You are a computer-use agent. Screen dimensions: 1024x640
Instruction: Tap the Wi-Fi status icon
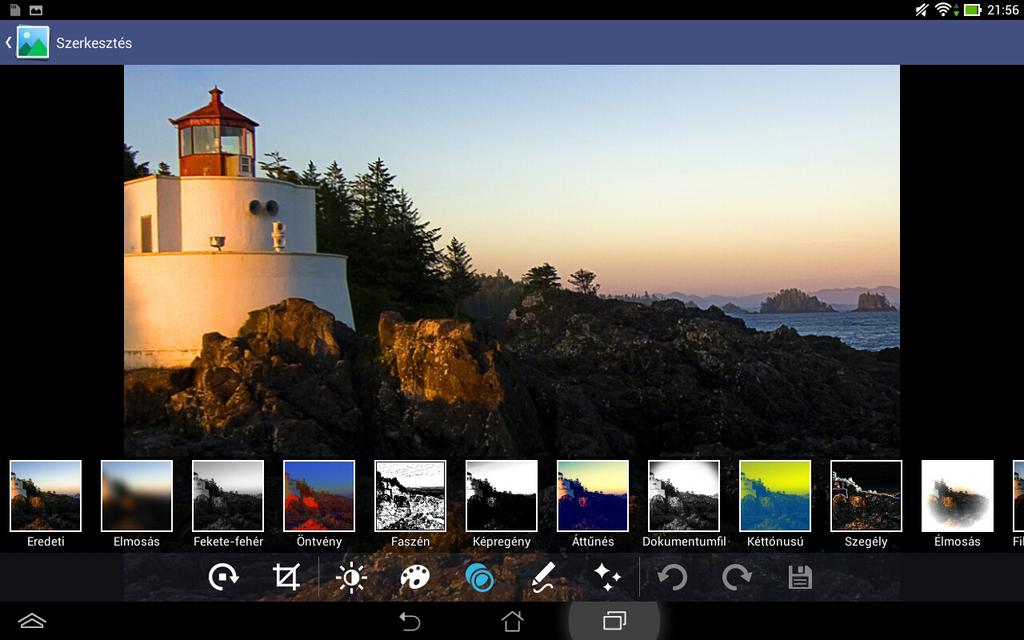point(942,10)
